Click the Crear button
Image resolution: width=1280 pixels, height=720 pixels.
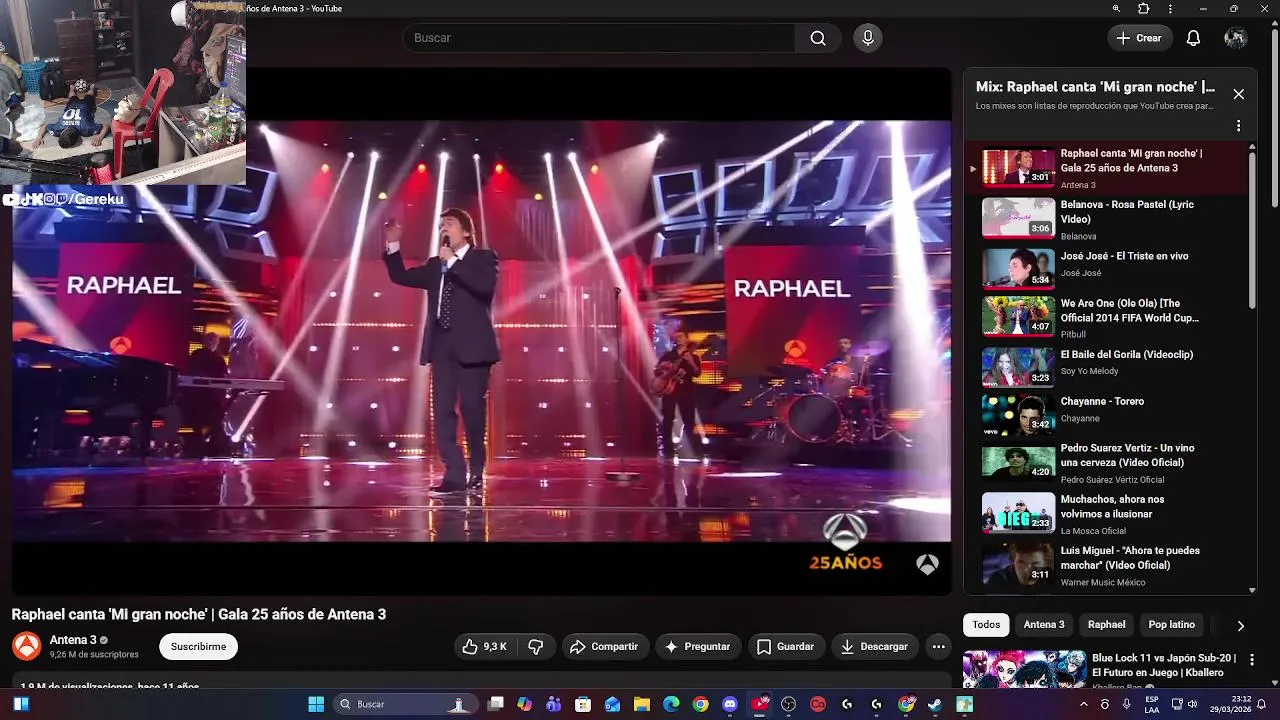point(1139,38)
